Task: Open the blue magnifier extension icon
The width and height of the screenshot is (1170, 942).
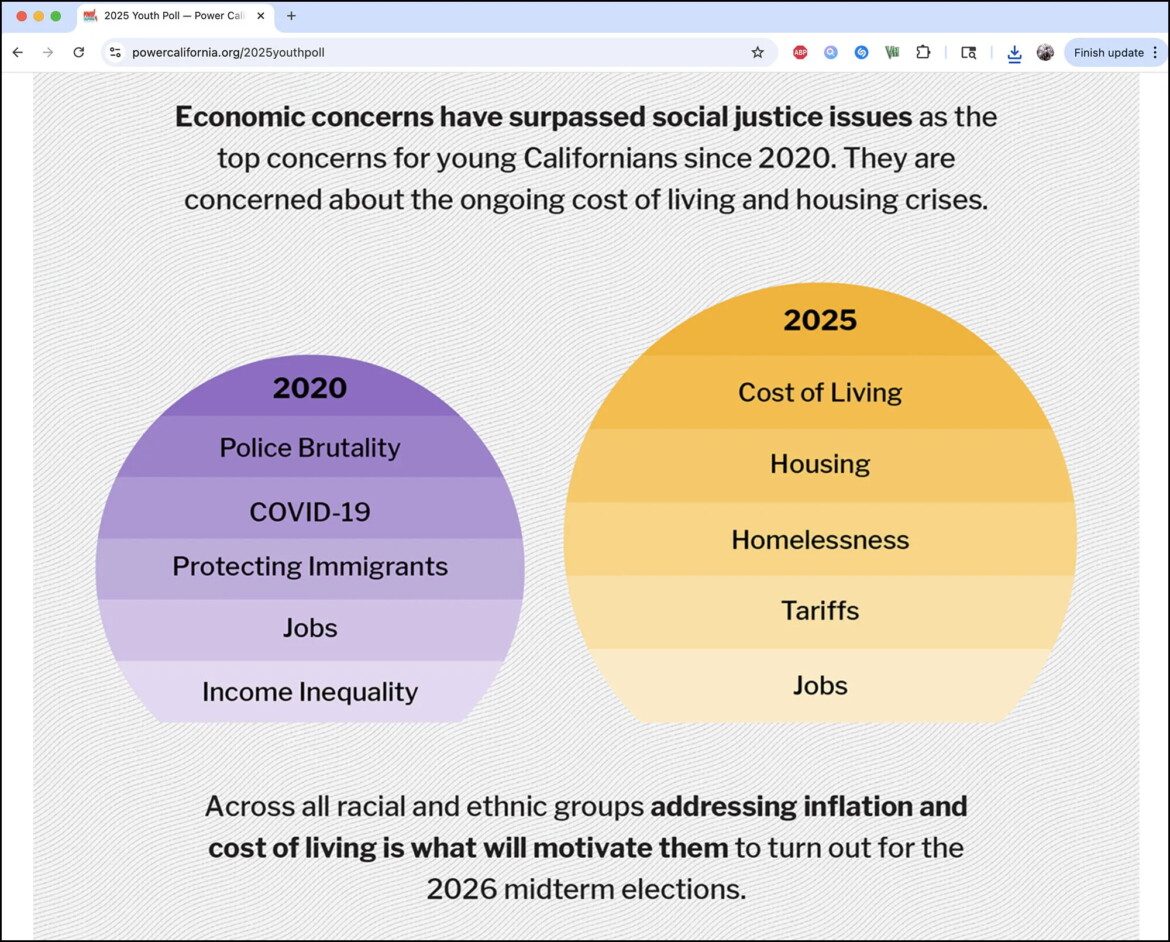Action: 830,52
